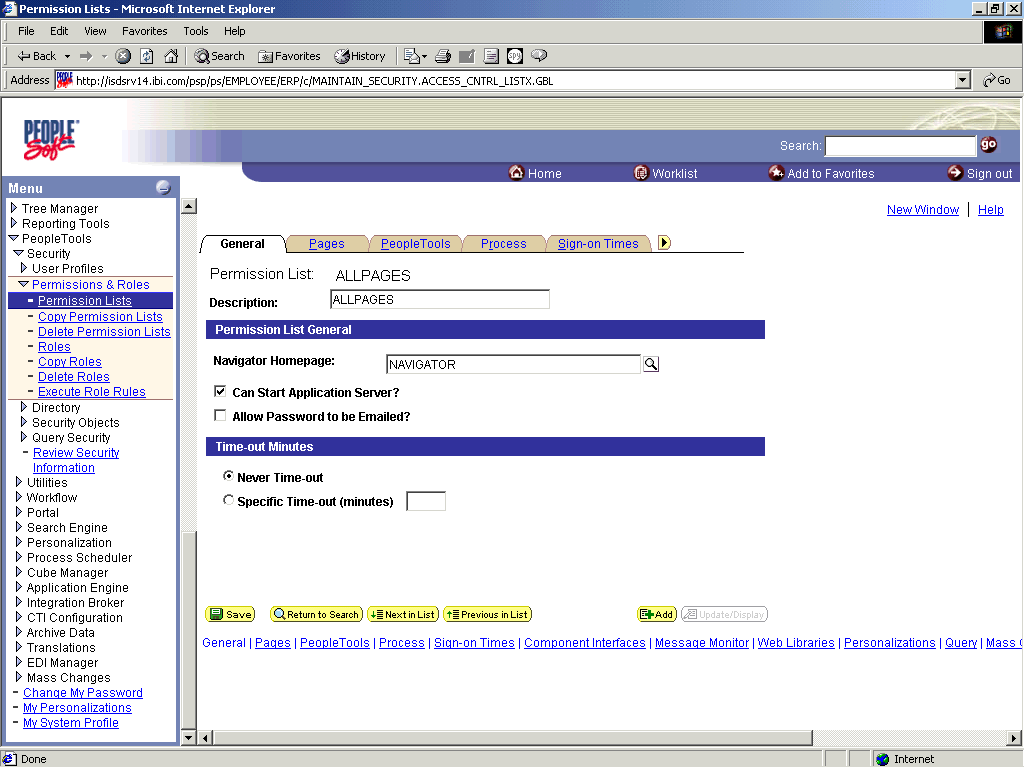Minimize the Menu pane

point(161,187)
